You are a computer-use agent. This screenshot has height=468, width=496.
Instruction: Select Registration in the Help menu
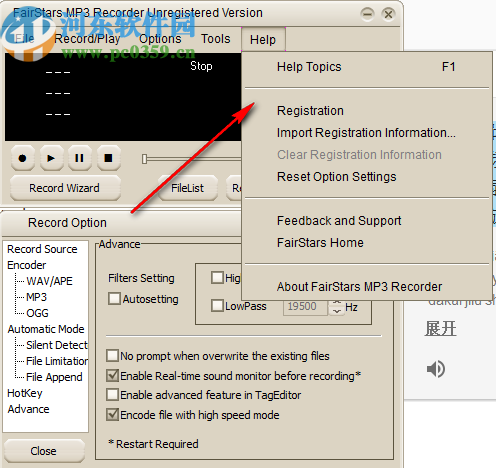(367, 111)
